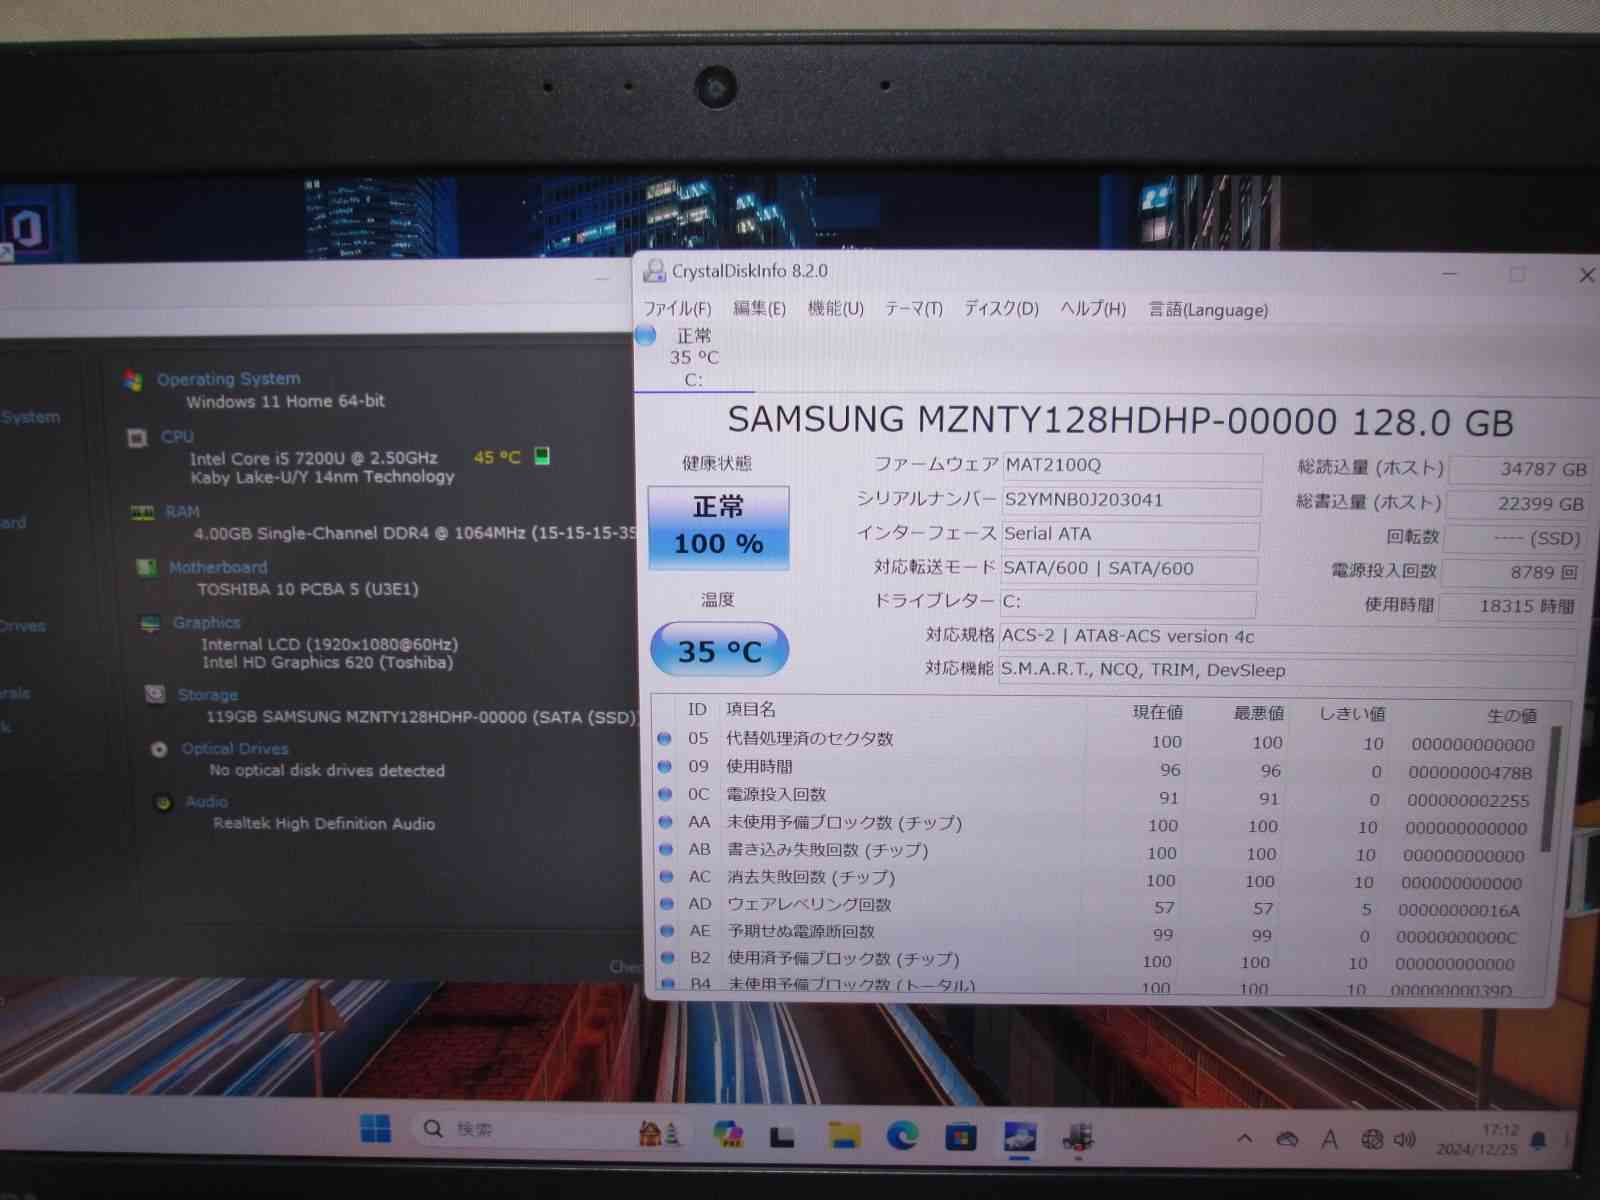Click the CPU chip icon in Speccy
Viewport: 1600px width, 1200px height.
137,438
